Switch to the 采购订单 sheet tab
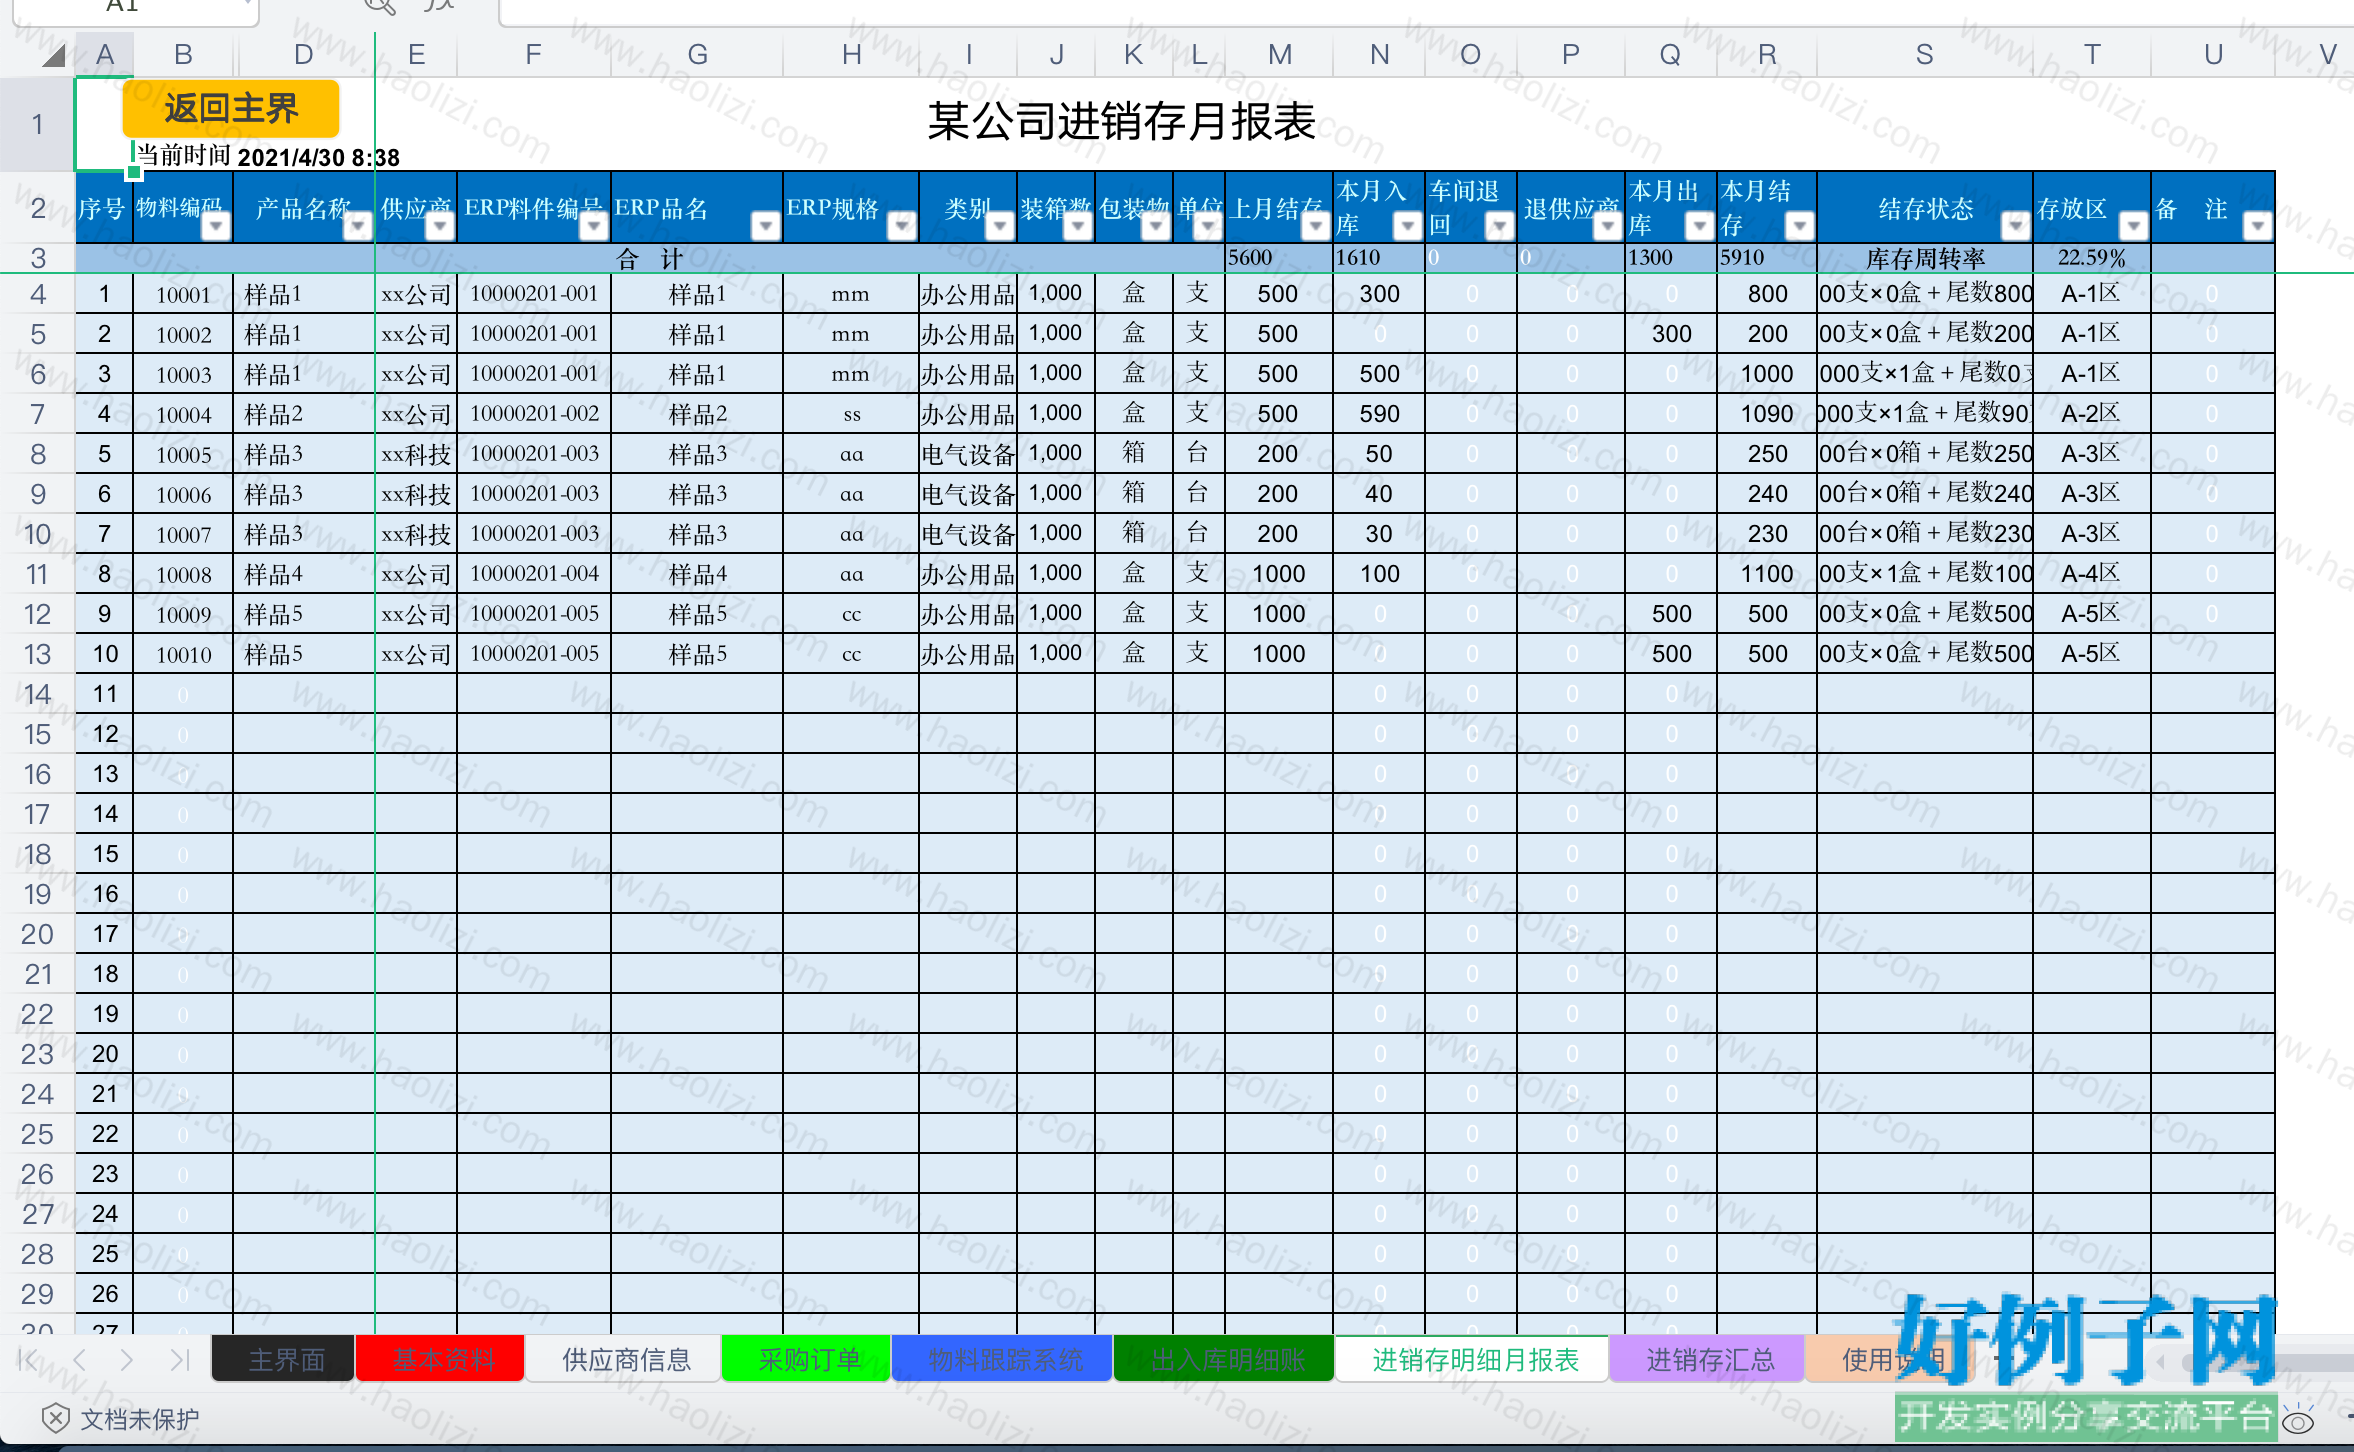The height and width of the screenshot is (1452, 2354). coord(808,1359)
